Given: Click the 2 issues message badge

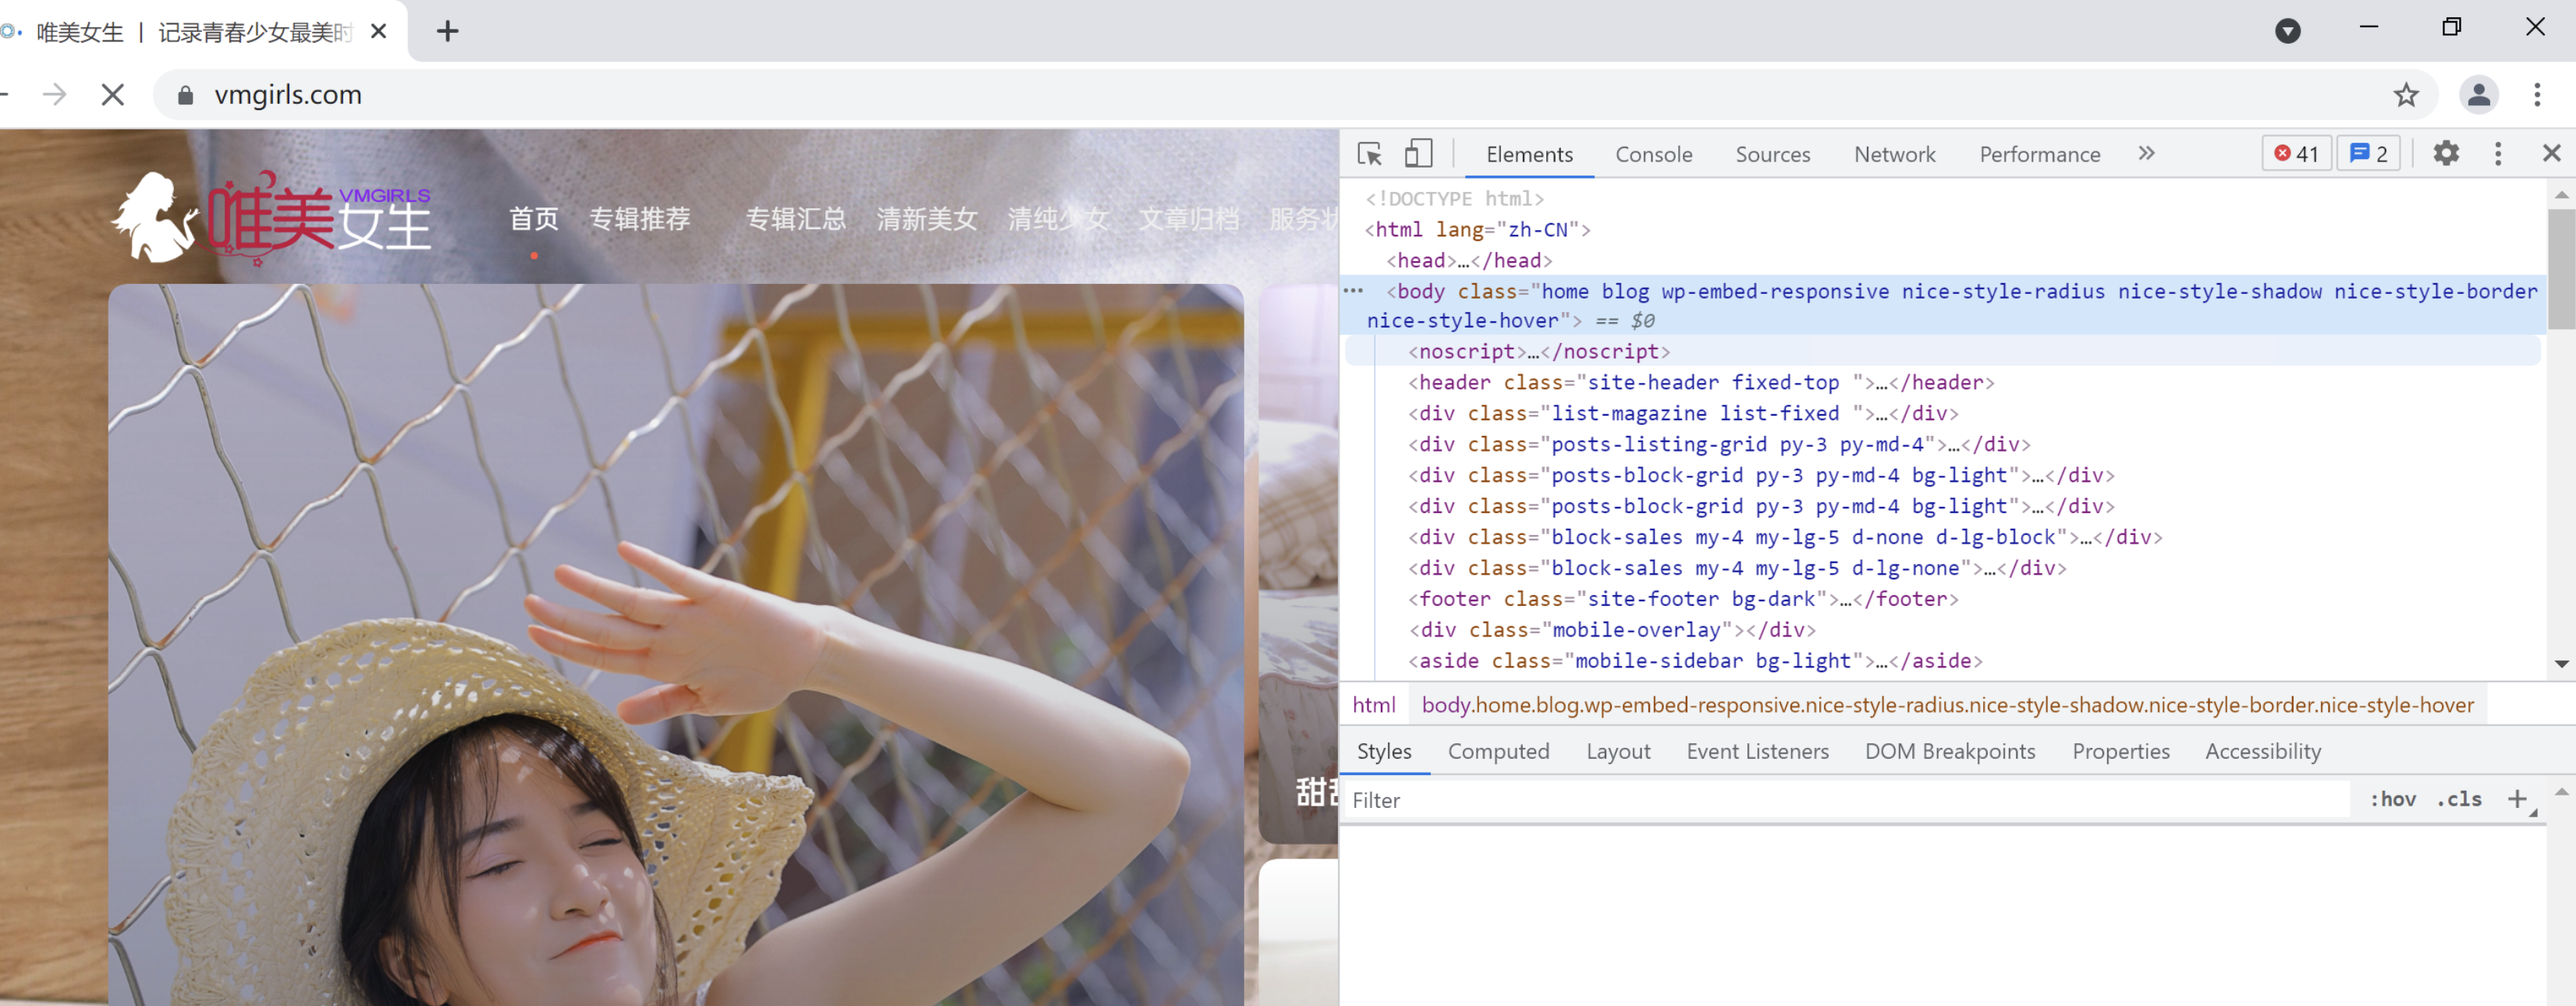Looking at the screenshot, I should [2368, 154].
